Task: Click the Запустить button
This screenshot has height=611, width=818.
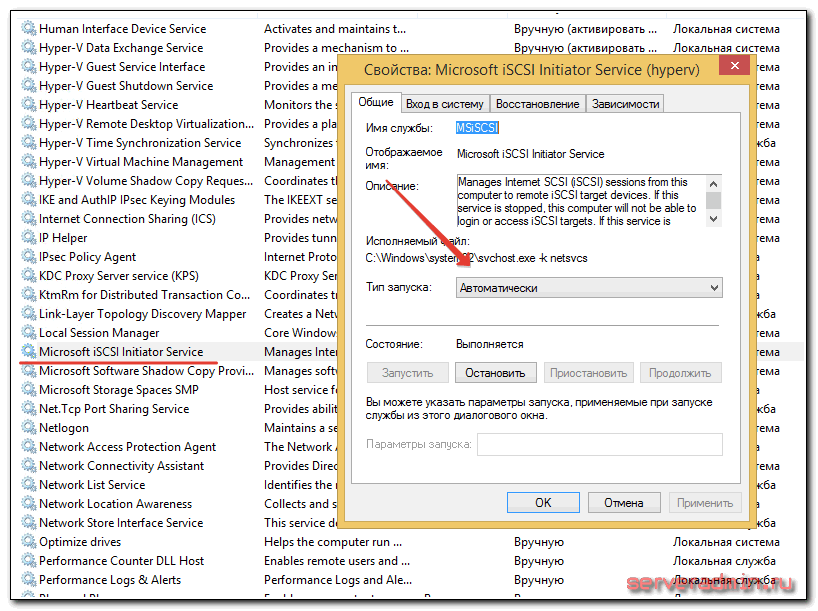Action: [407, 373]
